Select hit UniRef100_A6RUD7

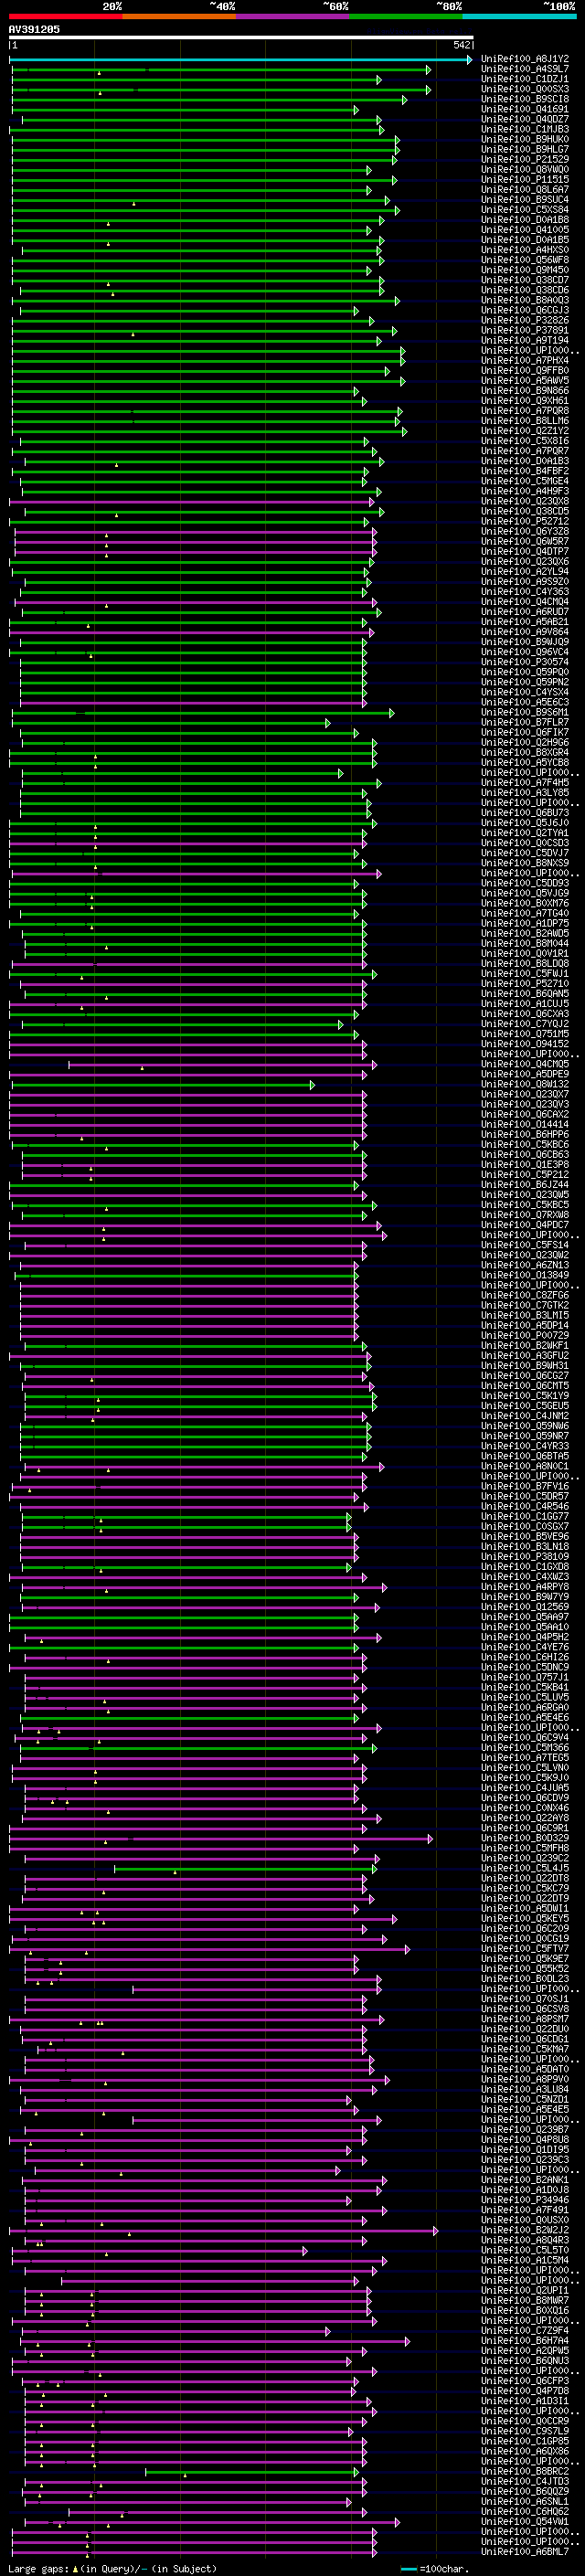[525, 611]
